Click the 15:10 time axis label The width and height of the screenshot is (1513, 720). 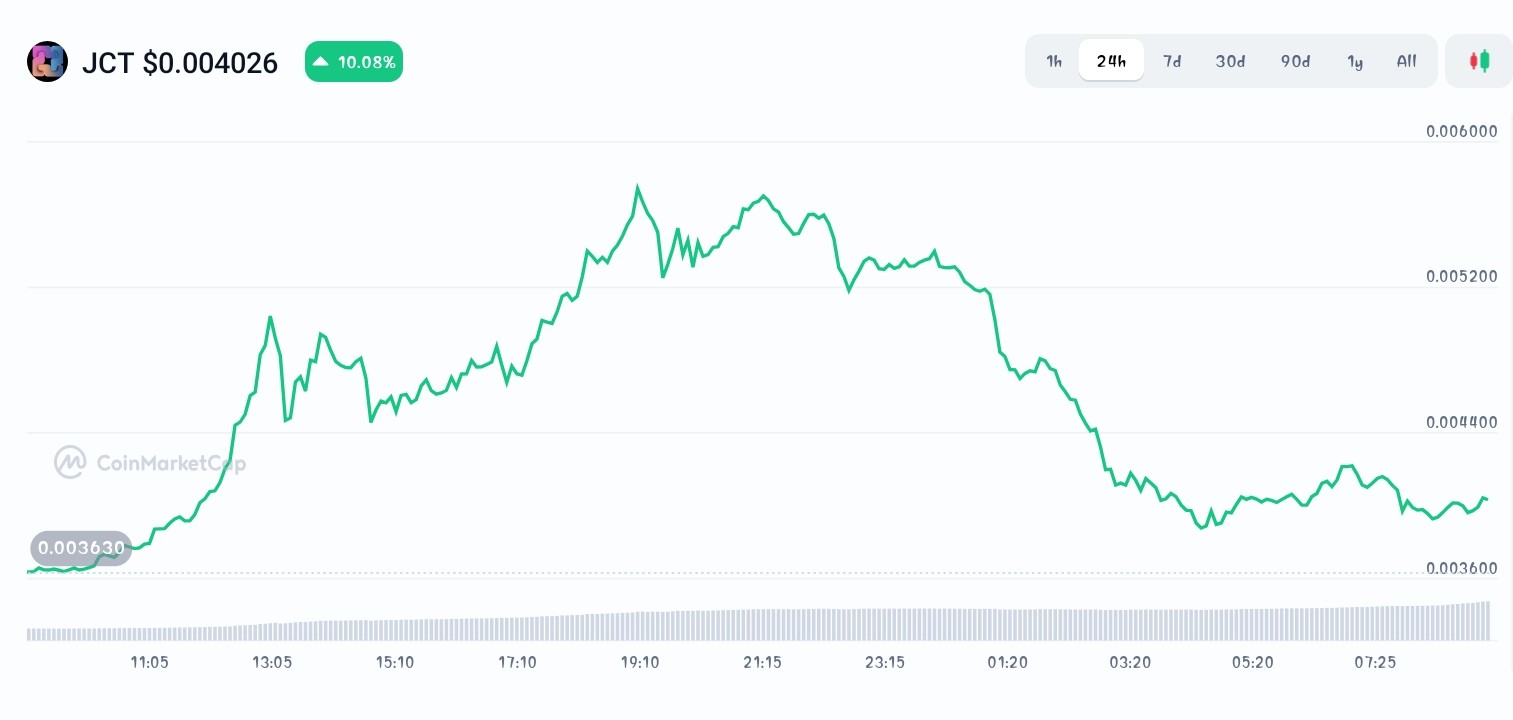395,662
